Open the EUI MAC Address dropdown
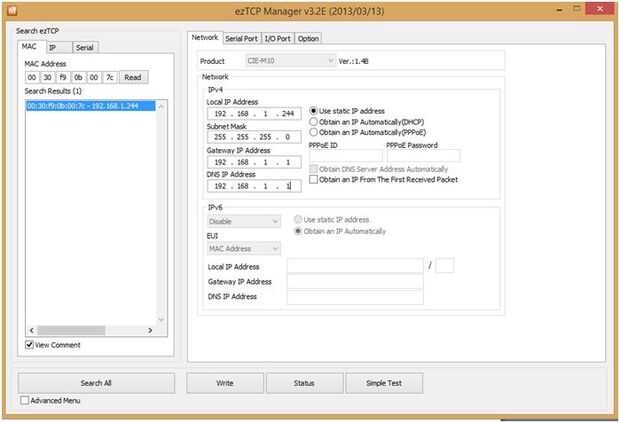Viewport: 620px width, 423px height. click(x=244, y=249)
